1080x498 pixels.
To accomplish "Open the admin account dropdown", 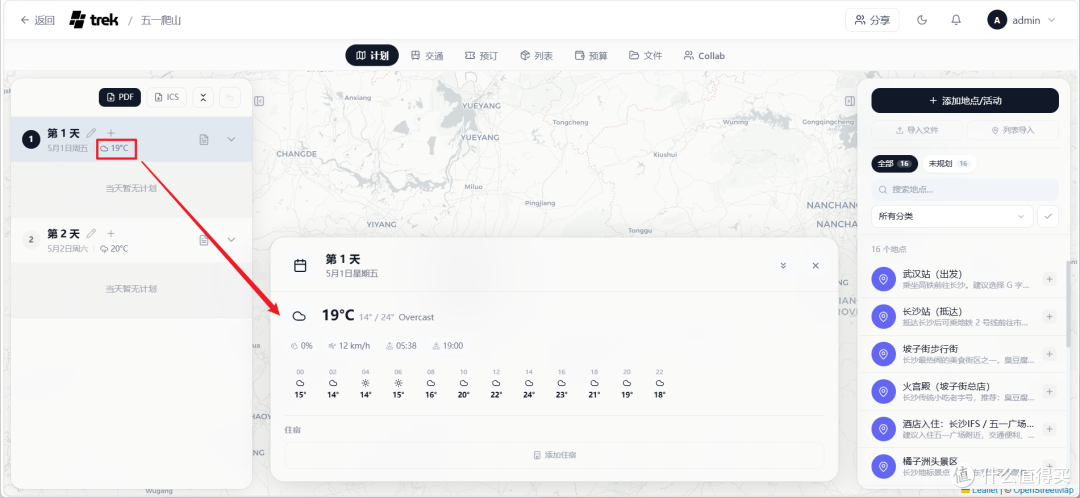I will pyautogui.click(x=1021, y=20).
